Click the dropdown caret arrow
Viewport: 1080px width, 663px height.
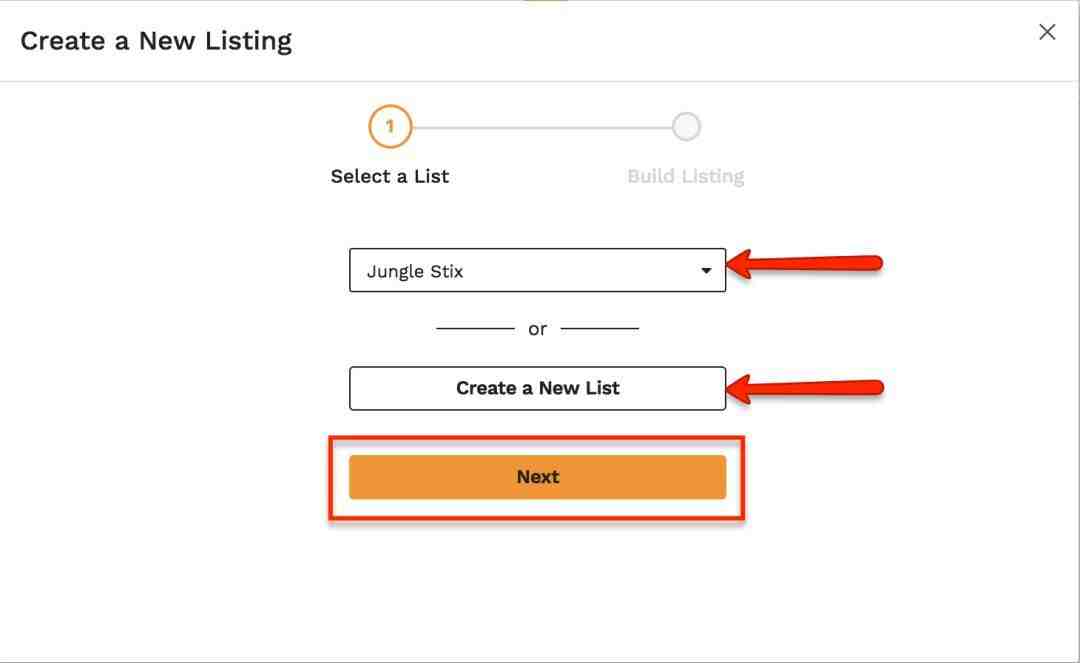pos(706,270)
